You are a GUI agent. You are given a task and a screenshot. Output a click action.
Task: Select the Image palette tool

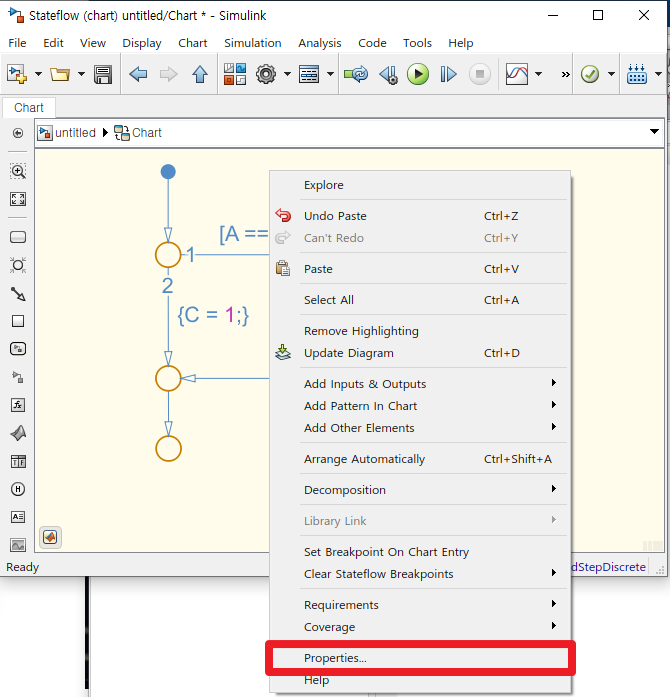point(18,545)
